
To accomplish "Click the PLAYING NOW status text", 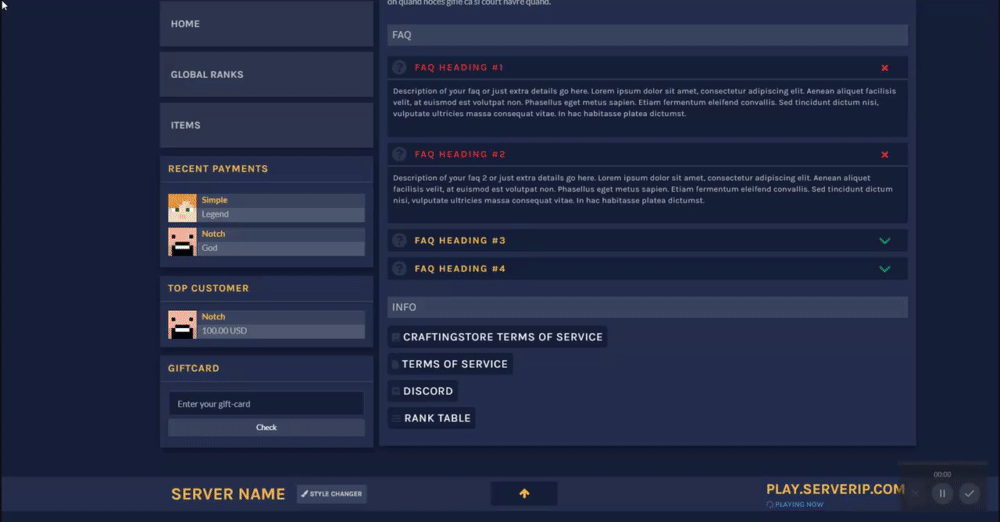I will (x=798, y=504).
